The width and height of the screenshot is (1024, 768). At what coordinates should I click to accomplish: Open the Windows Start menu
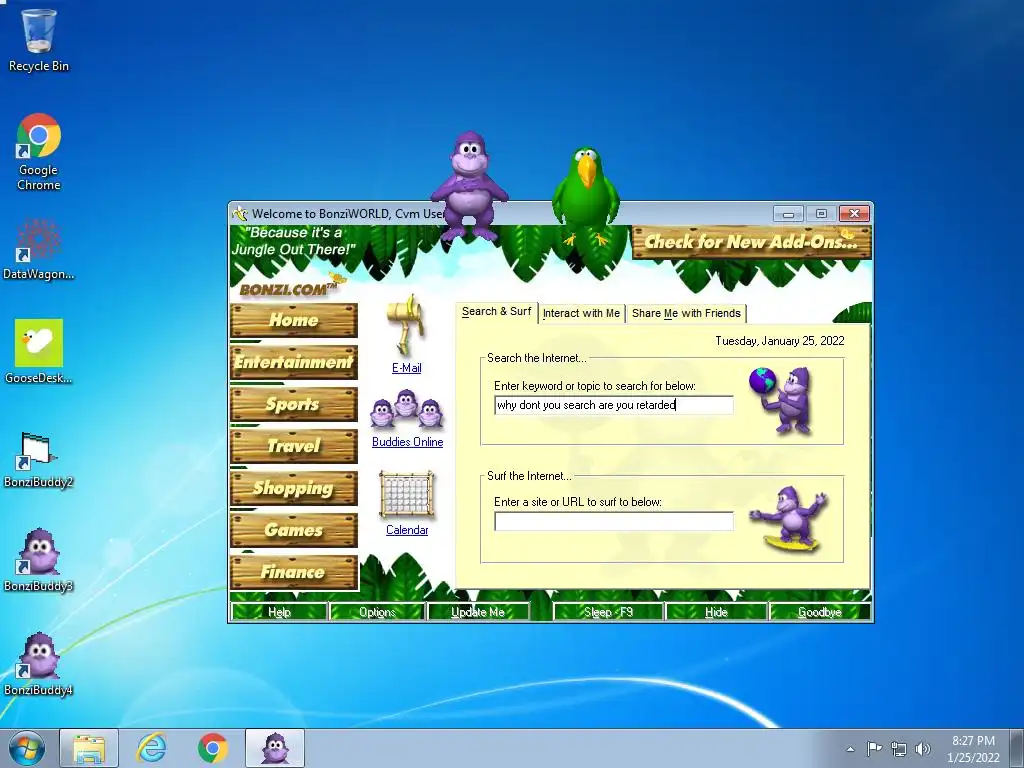[27, 748]
